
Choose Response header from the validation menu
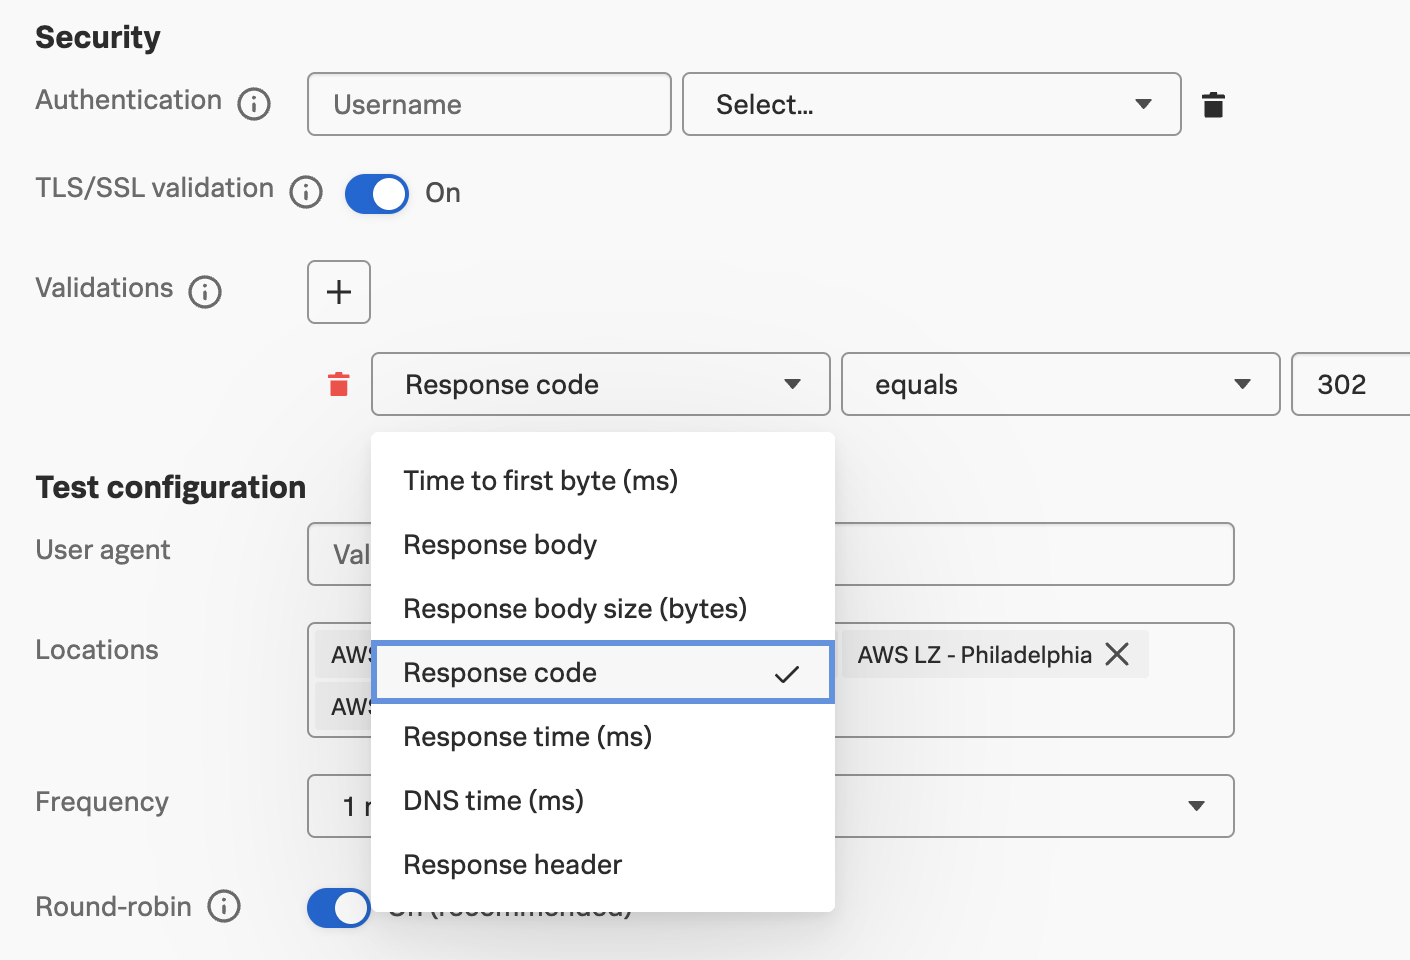click(x=512, y=864)
